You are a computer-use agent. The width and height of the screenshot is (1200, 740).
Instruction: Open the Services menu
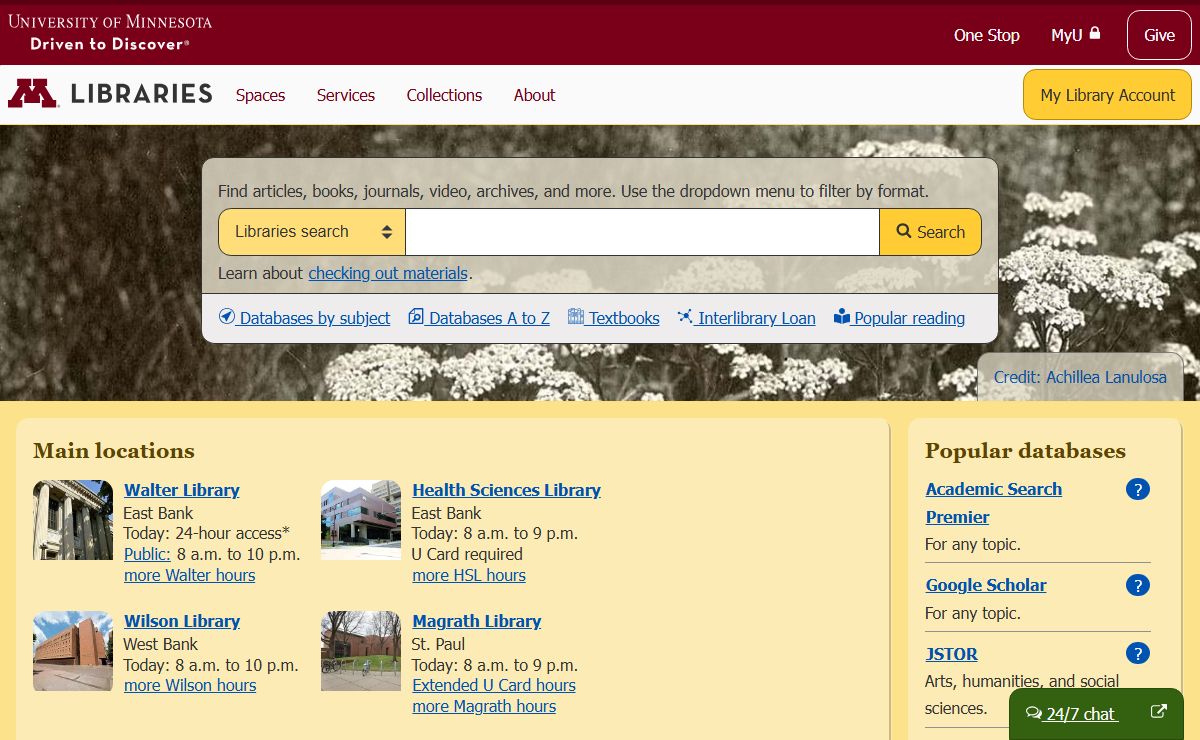(x=346, y=95)
